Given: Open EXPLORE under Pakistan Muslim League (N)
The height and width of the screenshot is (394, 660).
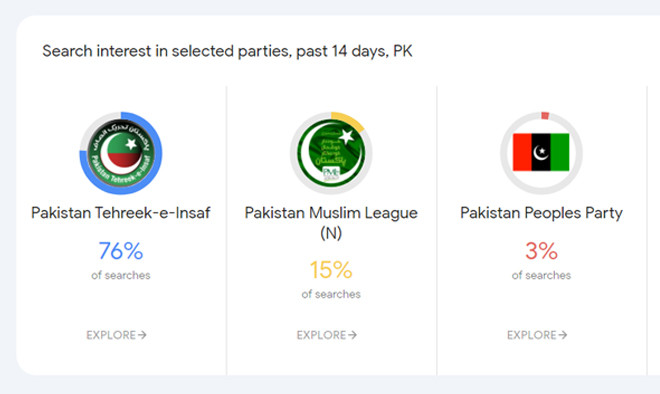Looking at the screenshot, I should click(327, 335).
